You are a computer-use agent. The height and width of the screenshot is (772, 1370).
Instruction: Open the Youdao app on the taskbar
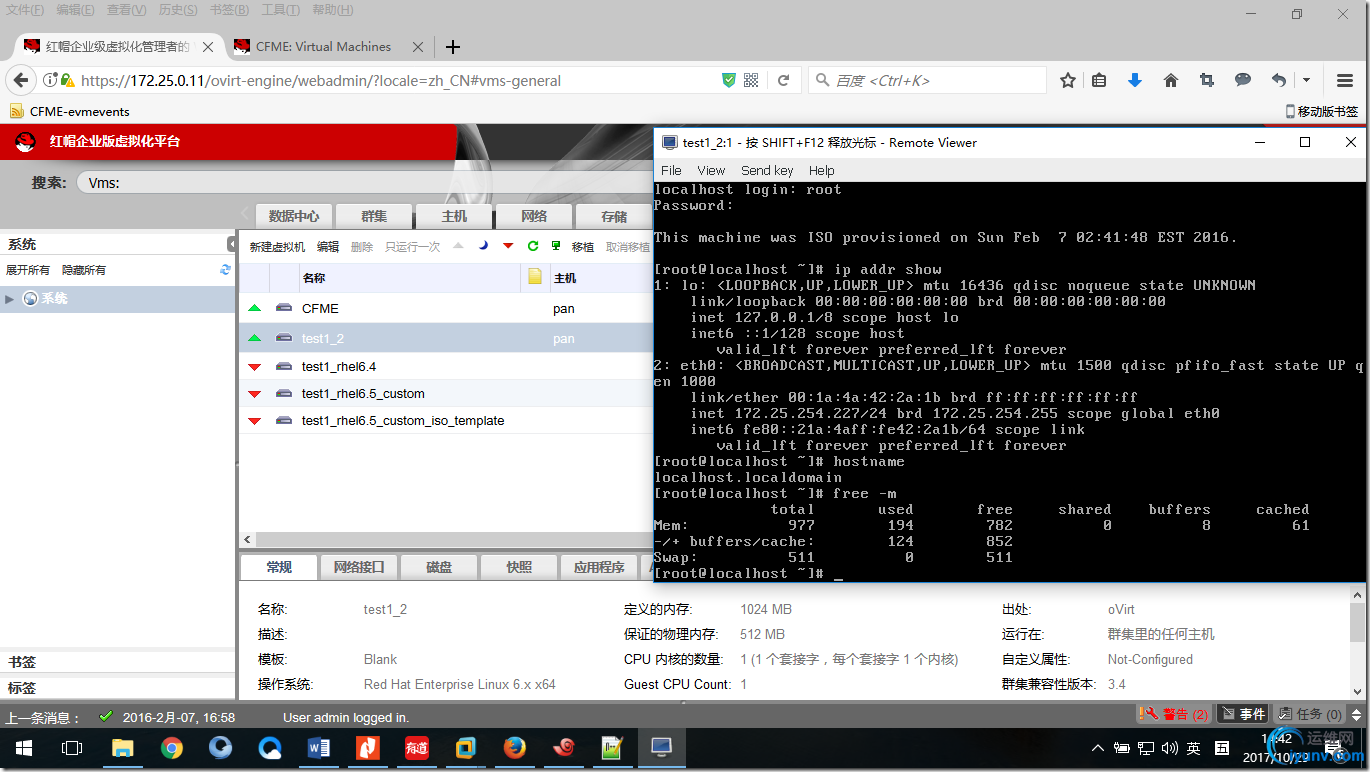[417, 748]
